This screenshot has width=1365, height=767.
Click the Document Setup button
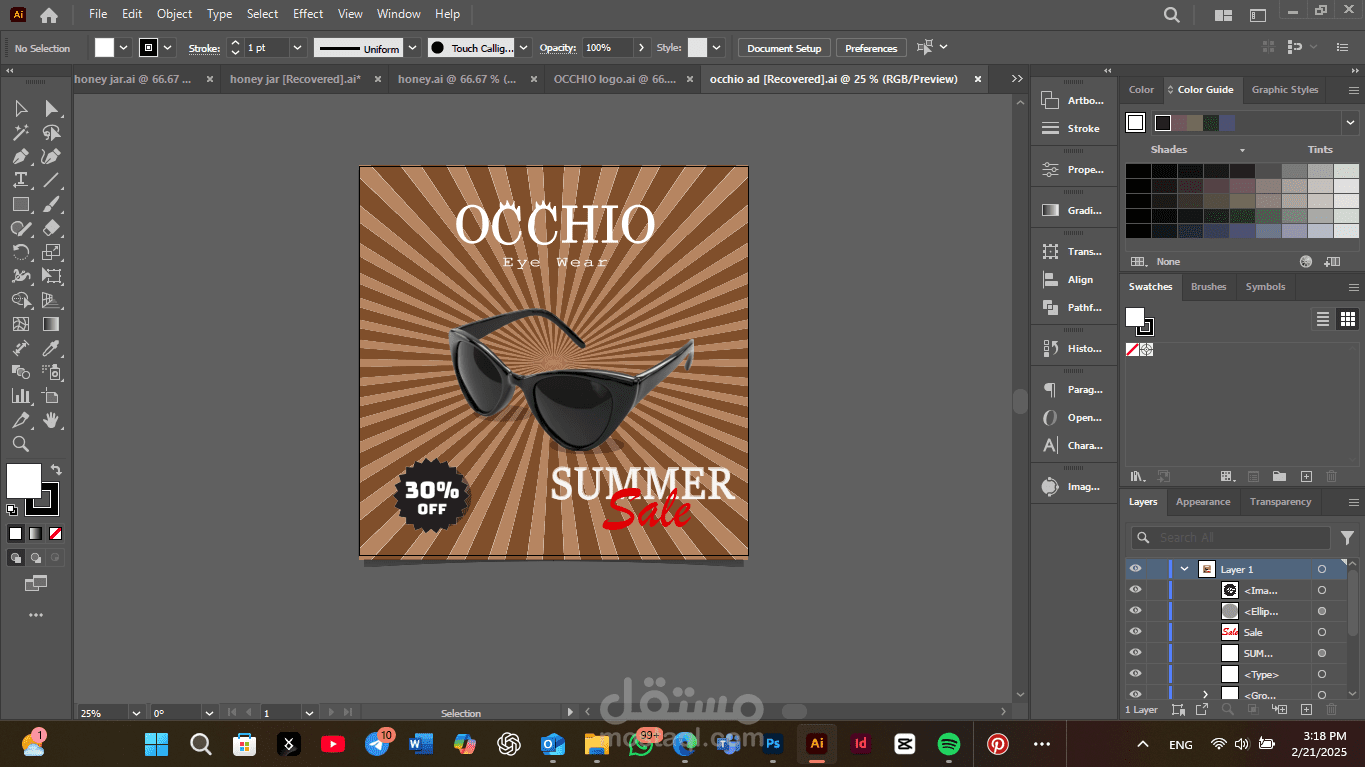point(784,48)
